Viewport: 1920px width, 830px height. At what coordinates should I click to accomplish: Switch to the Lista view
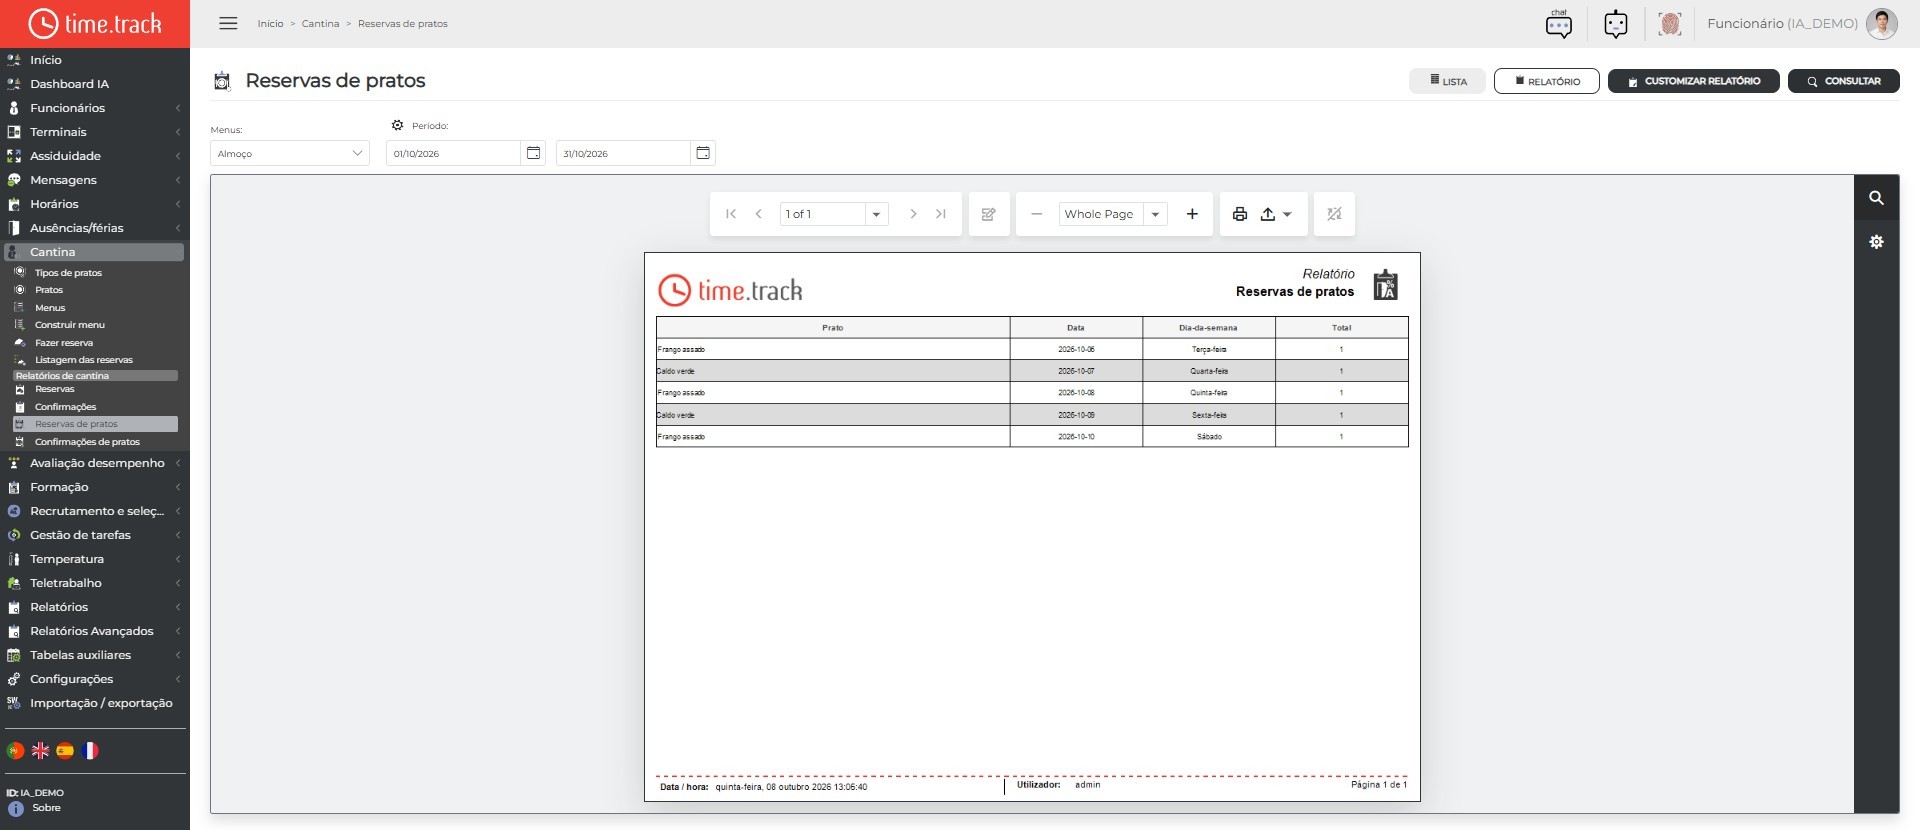click(1447, 81)
